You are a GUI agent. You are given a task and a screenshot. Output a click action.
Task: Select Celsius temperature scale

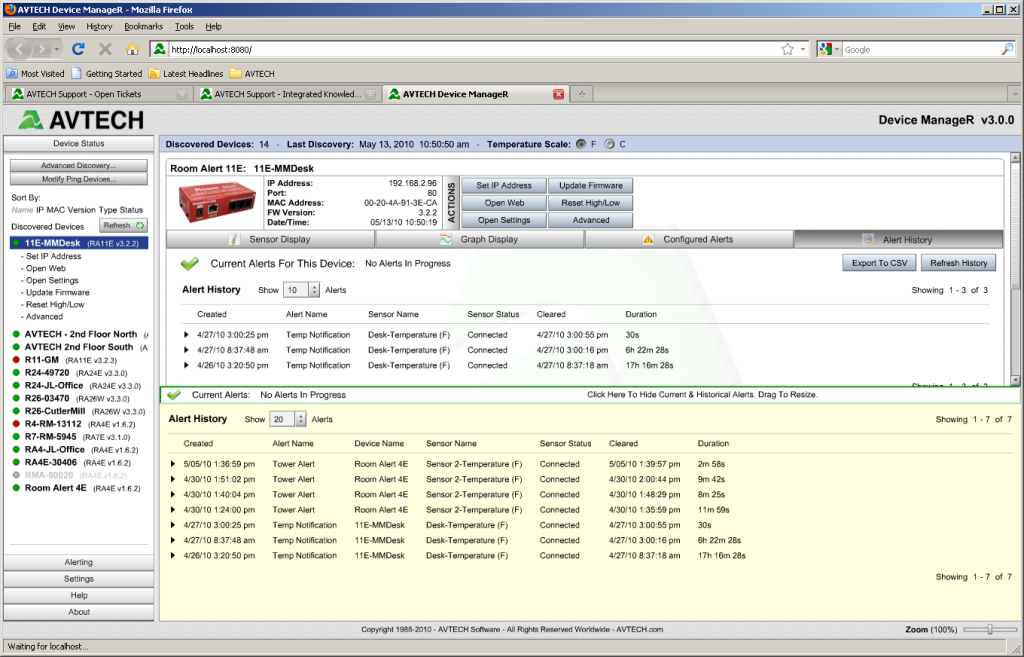click(607, 143)
